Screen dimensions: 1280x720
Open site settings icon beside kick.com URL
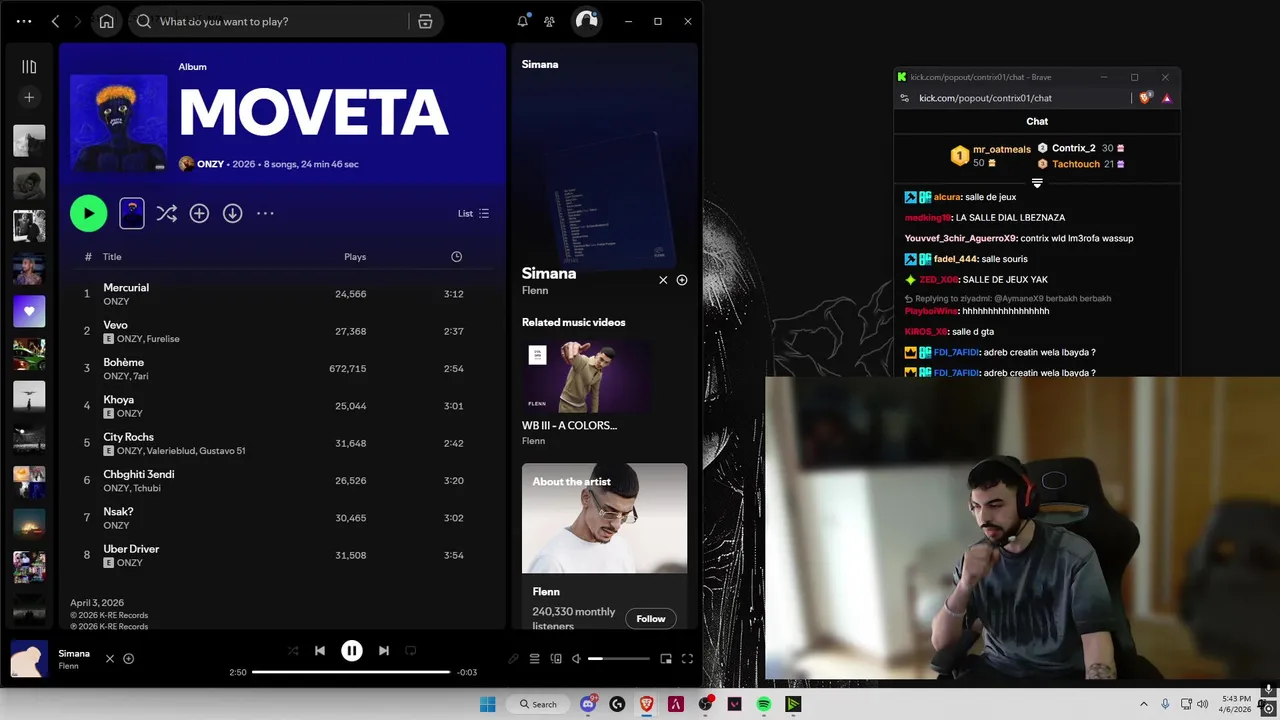tap(904, 98)
